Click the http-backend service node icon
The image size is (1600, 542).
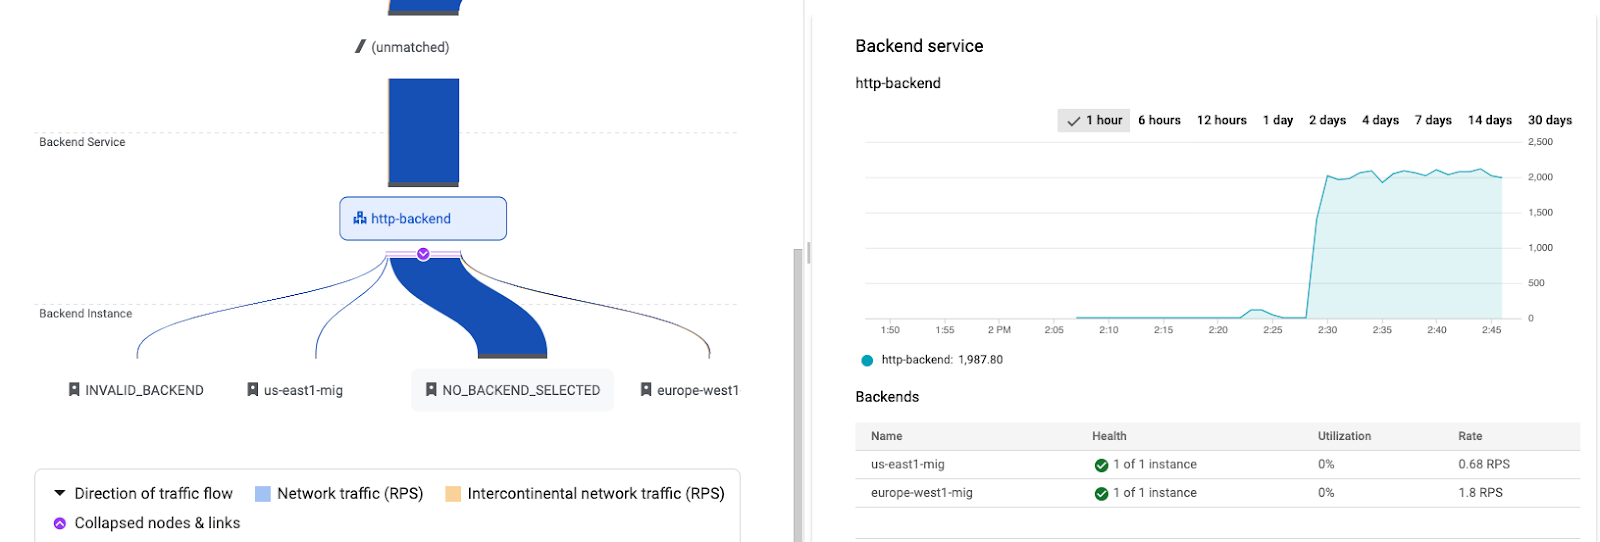point(360,218)
